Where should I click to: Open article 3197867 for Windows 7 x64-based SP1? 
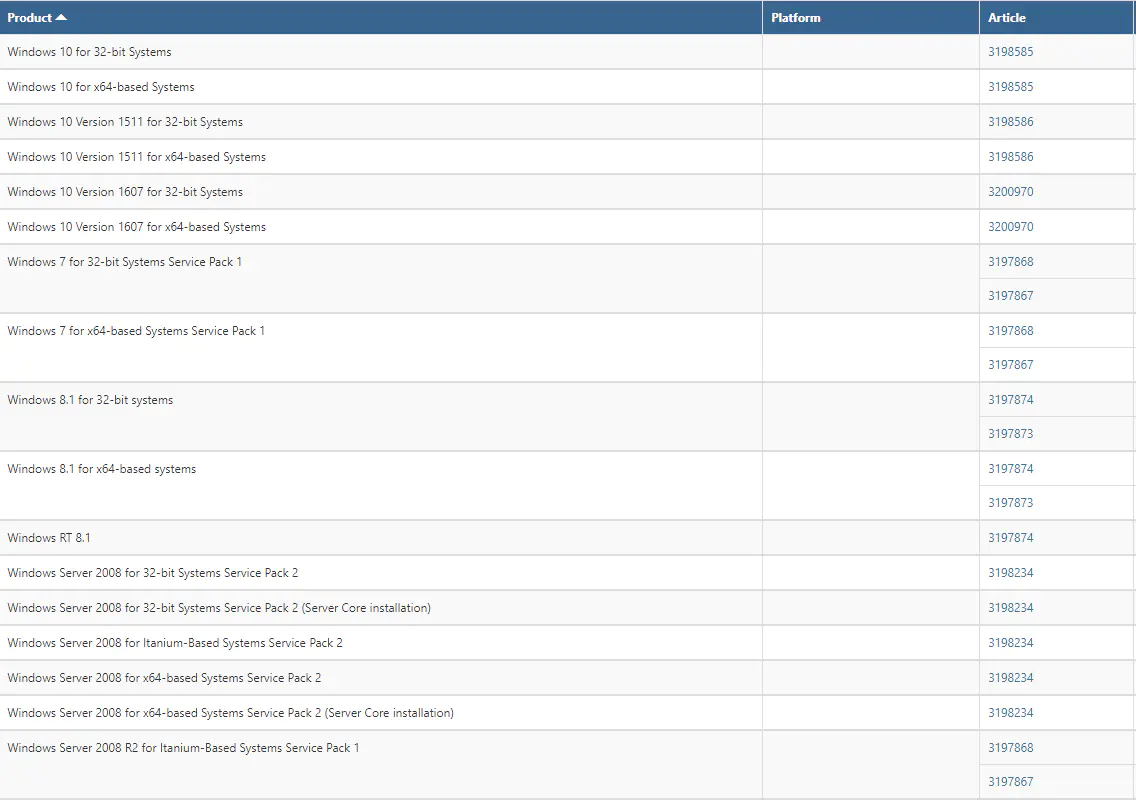click(x=1011, y=364)
